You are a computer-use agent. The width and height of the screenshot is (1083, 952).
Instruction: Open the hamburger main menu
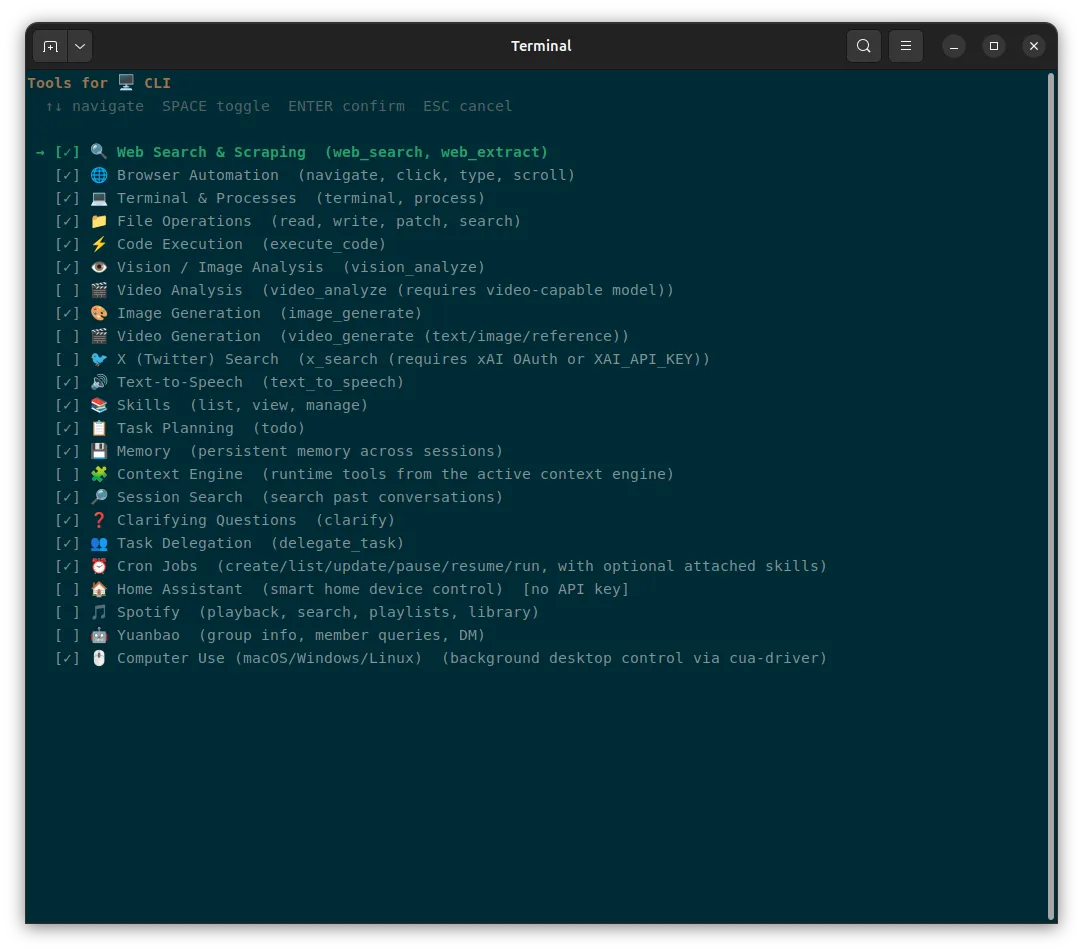905,46
